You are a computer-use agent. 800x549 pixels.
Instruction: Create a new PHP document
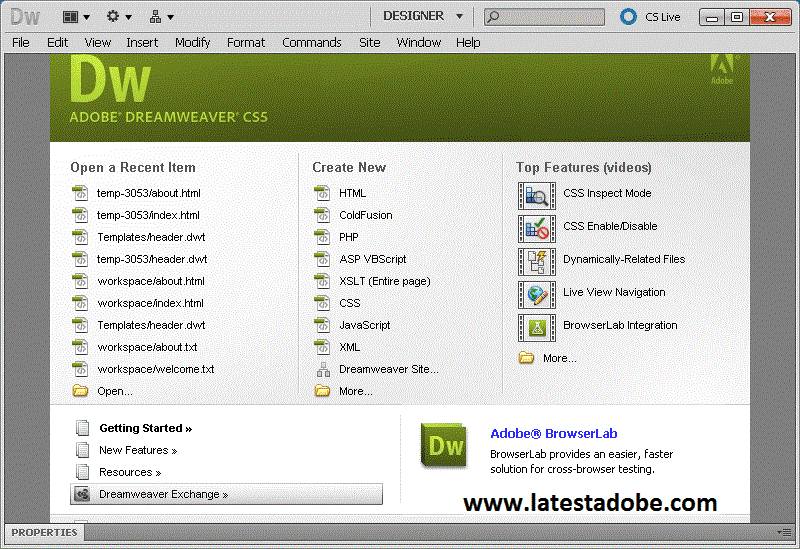coord(349,237)
